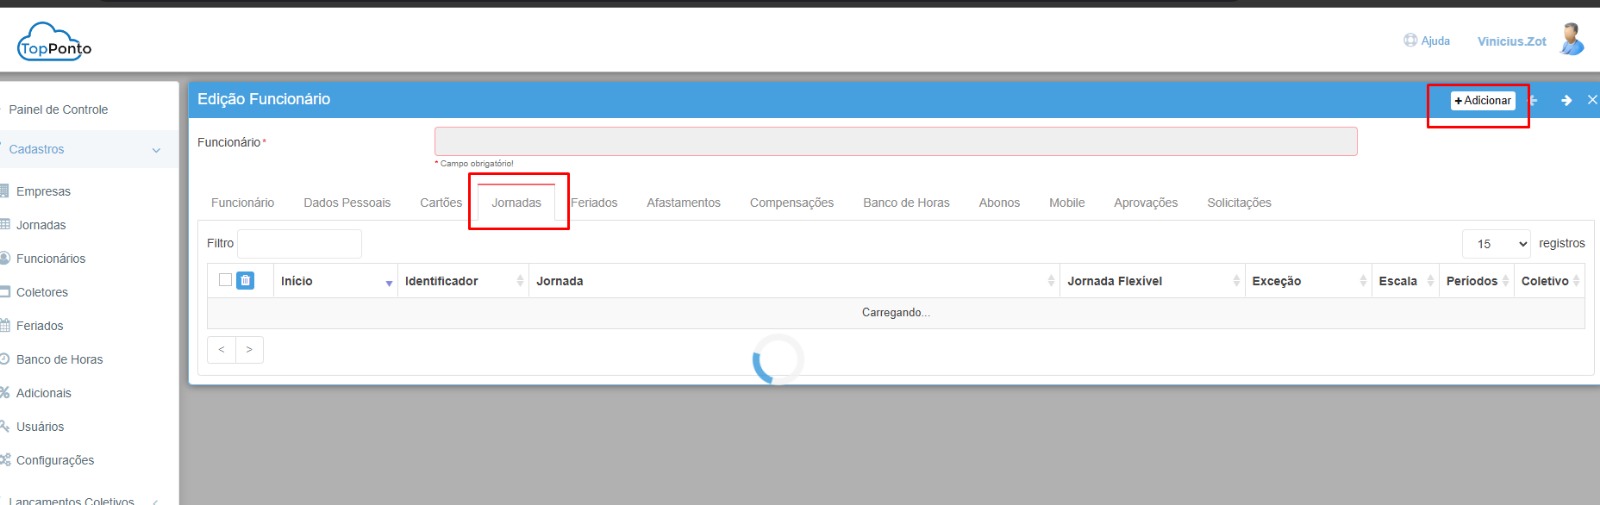
Task: Click the user avatar icon
Action: pyautogui.click(x=1572, y=40)
